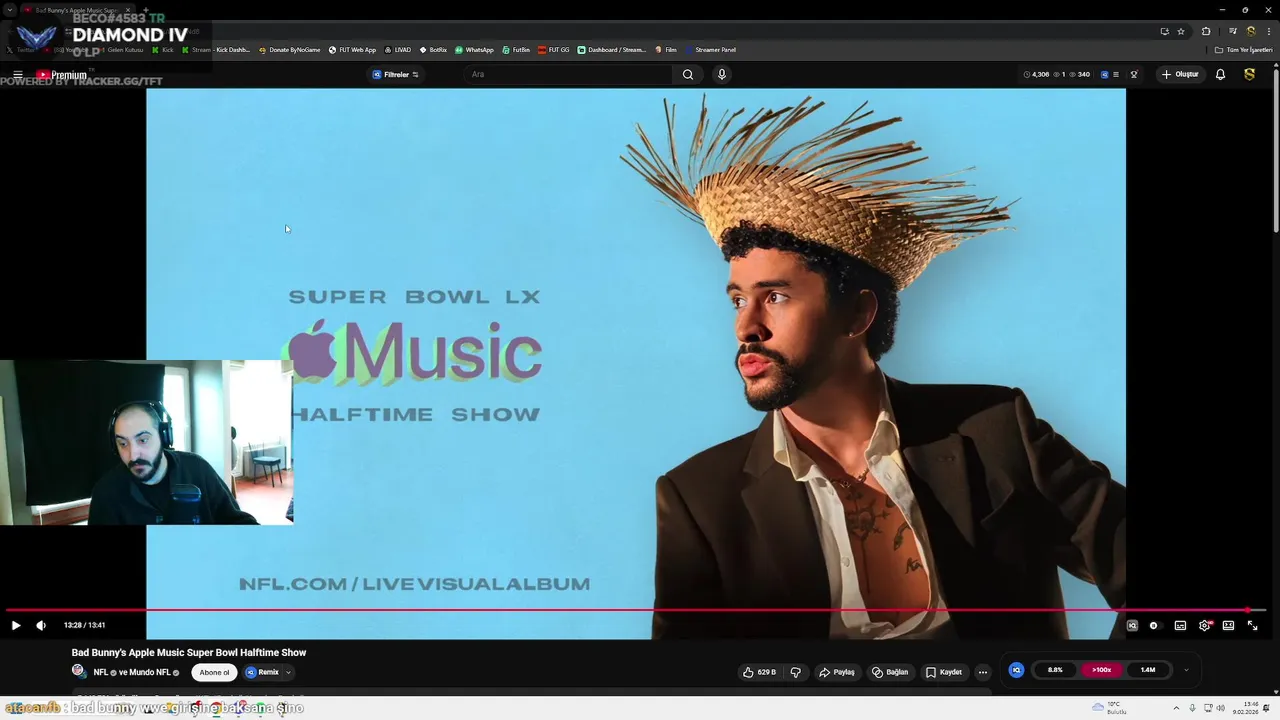
Task: Open the Donate ByNoGame bookmark
Action: pyautogui.click(x=290, y=49)
